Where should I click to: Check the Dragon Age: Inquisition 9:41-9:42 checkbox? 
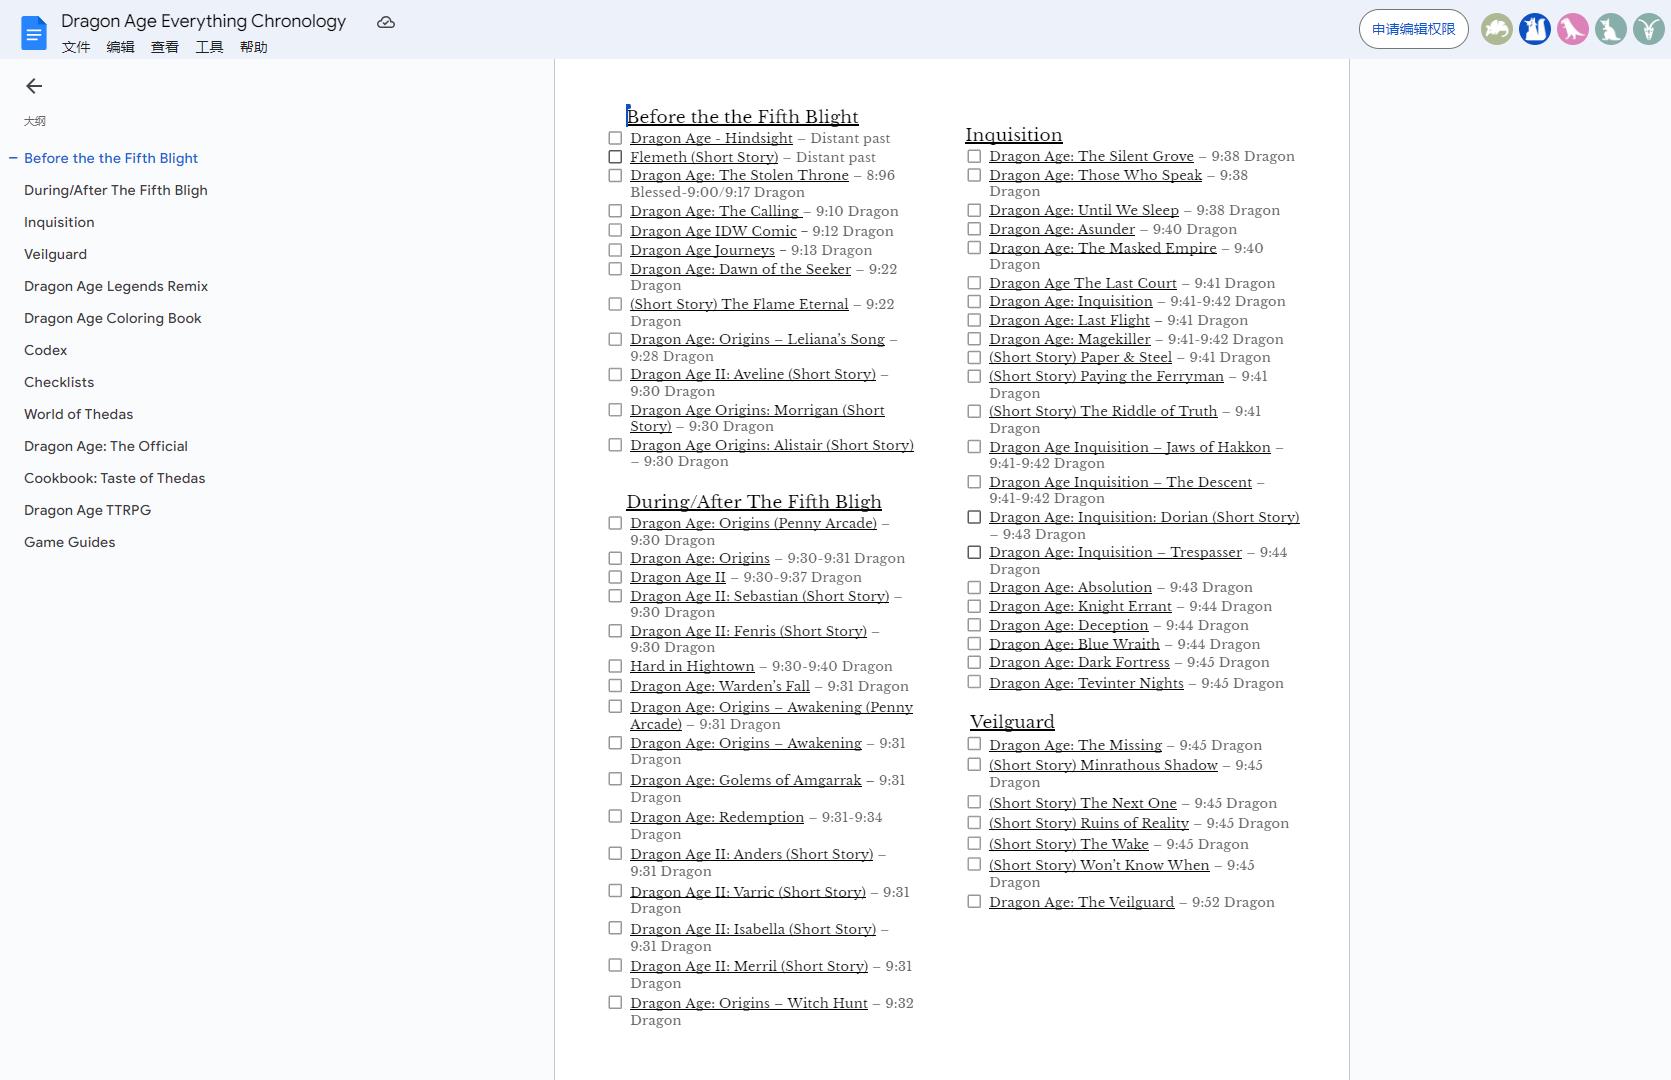974,301
